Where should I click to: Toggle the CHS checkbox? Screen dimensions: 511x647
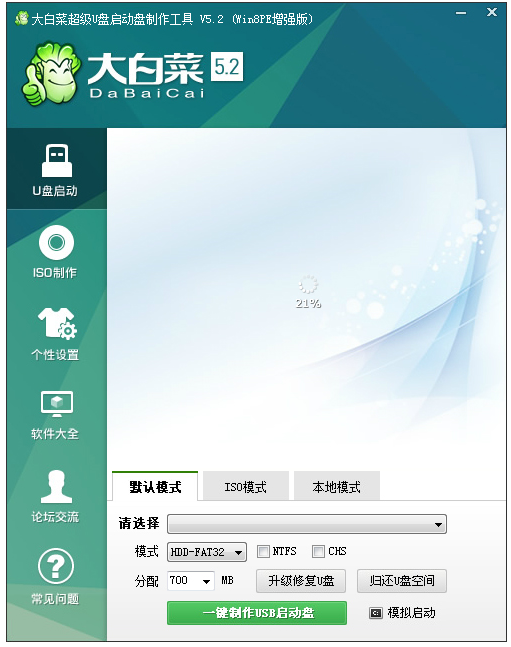(318, 552)
